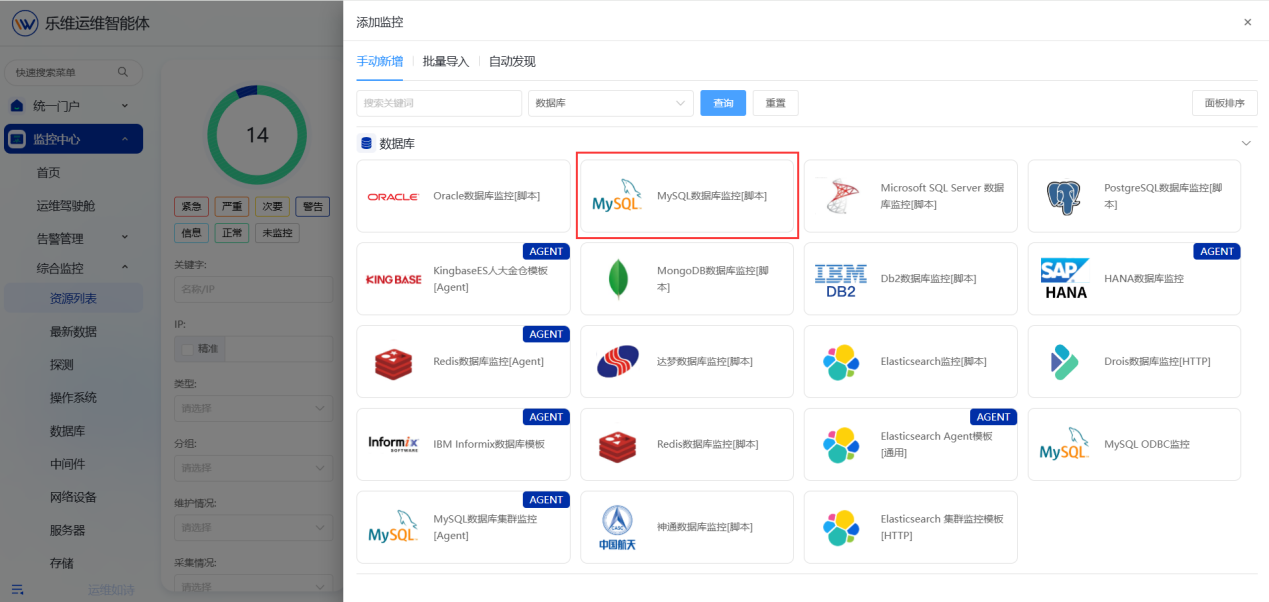This screenshot has width=1269, height=602.
Task: Click the 达梦数据库 logo icon
Action: pos(617,362)
